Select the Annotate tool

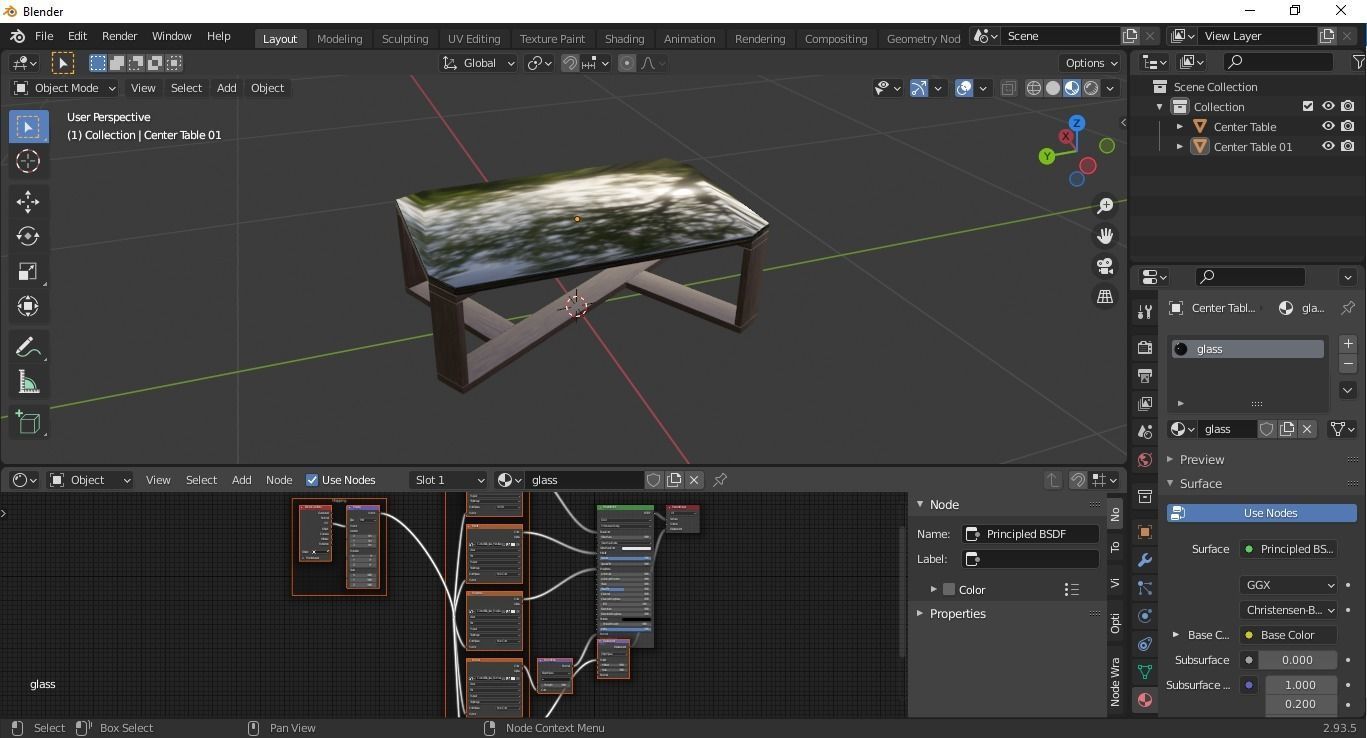coord(28,347)
